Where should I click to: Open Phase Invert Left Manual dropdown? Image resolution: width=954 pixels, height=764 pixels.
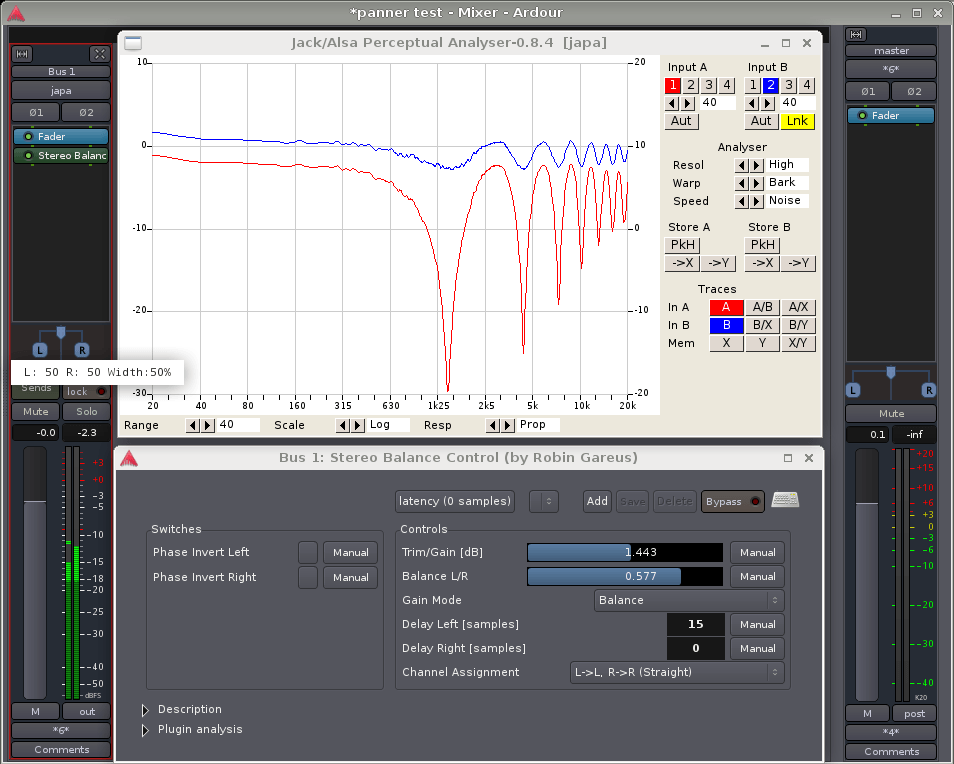click(350, 552)
